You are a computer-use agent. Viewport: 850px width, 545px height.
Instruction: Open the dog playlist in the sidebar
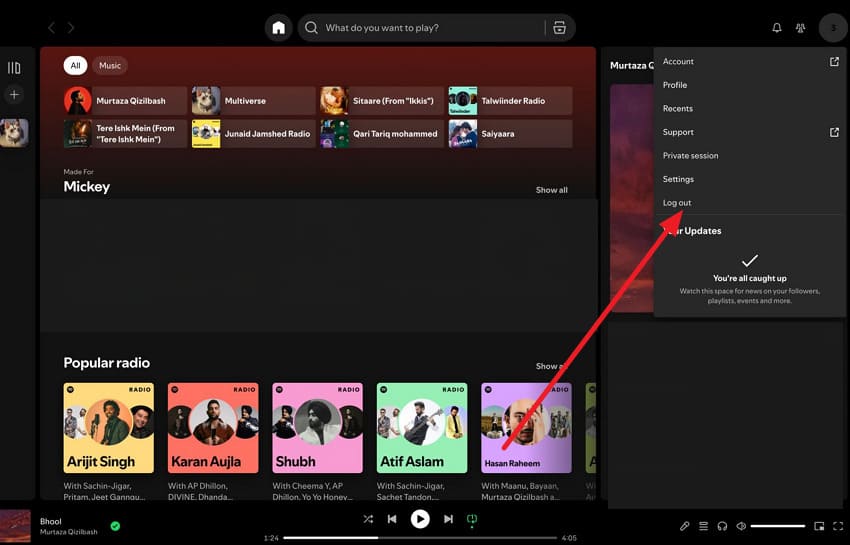click(14, 133)
